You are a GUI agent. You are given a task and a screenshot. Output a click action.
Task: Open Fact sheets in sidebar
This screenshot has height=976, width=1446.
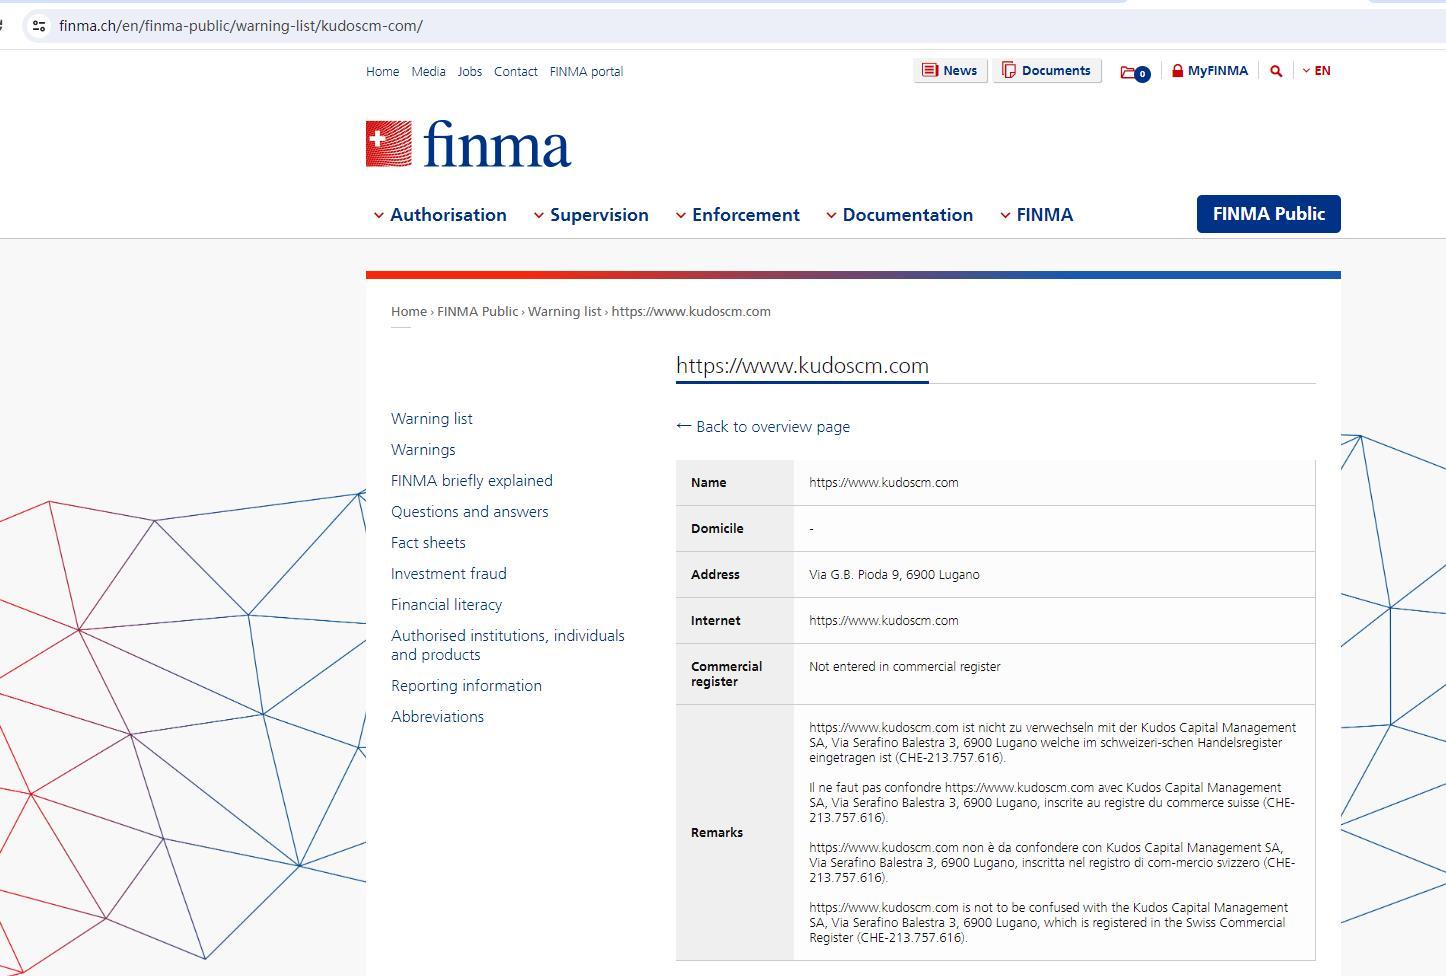(428, 543)
